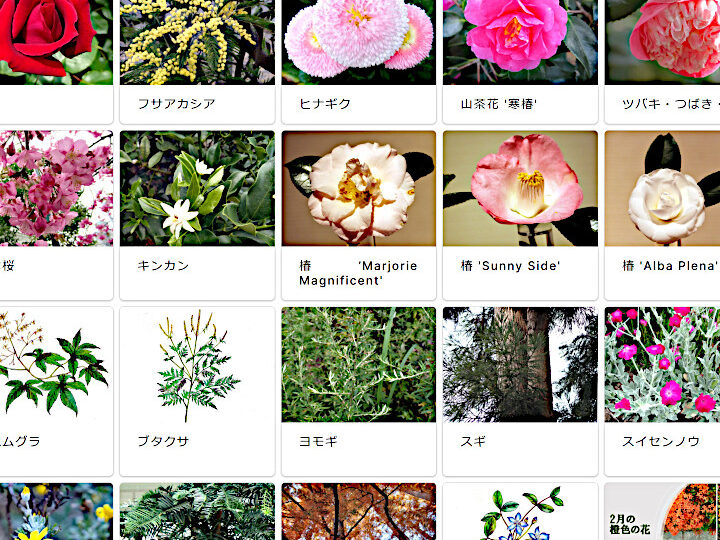This screenshot has width=720, height=540.
Task: Click the ヨモギ caption
Action: (x=318, y=442)
